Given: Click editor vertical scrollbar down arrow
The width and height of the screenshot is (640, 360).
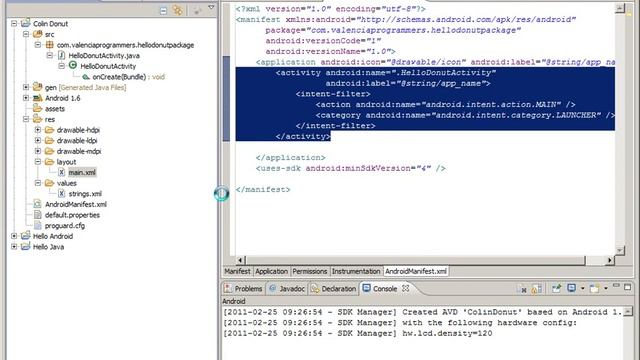Looking at the screenshot, I should coord(620,250).
